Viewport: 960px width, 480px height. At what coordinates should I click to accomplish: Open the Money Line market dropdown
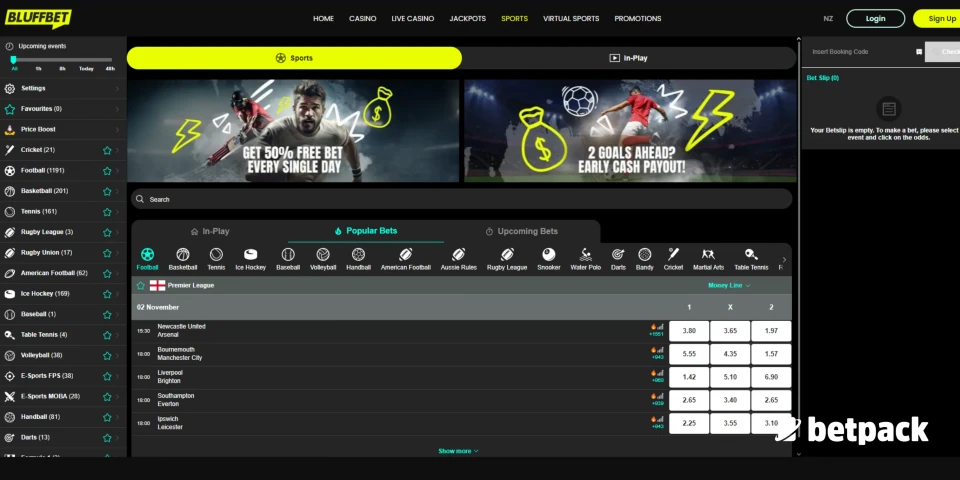729,285
